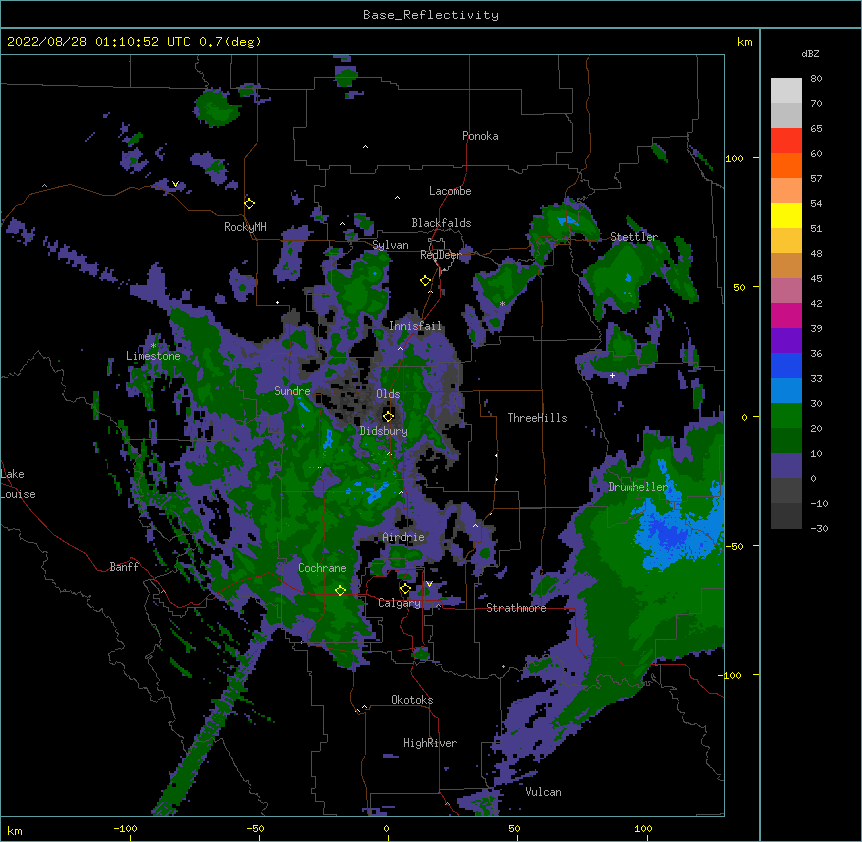Select the Stettler label
Screen dimensions: 862x842
[x=634, y=237]
